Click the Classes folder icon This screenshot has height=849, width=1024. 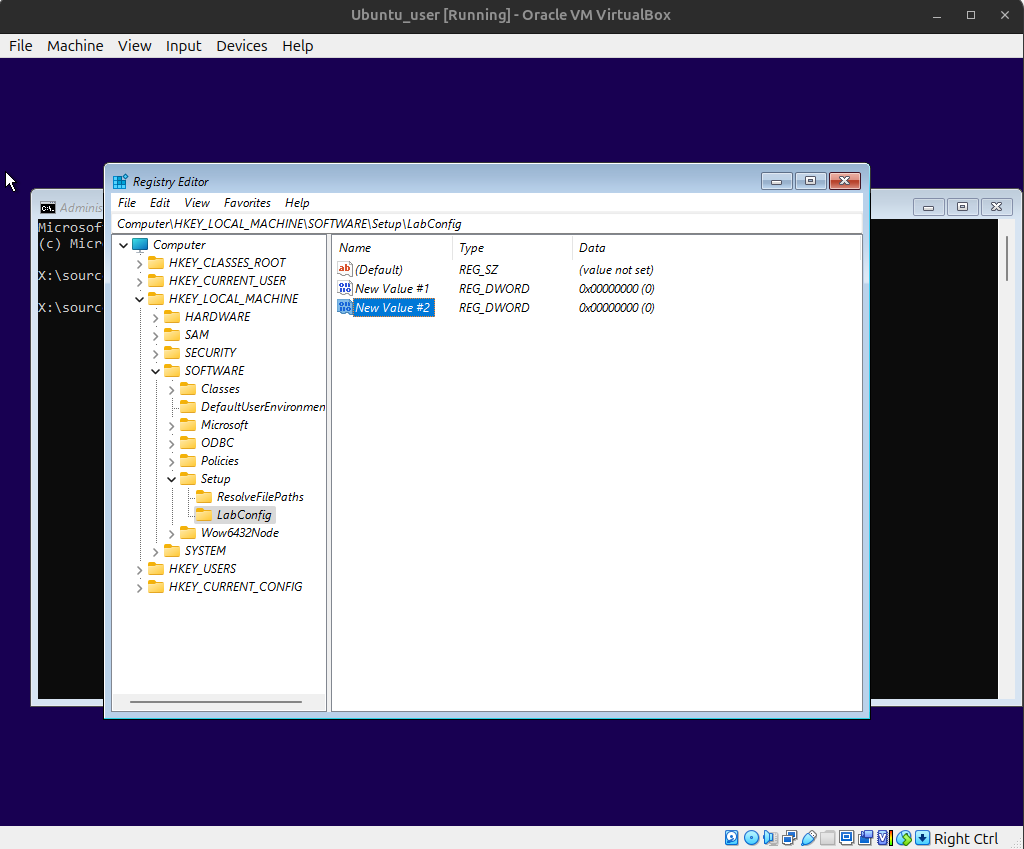tap(188, 389)
